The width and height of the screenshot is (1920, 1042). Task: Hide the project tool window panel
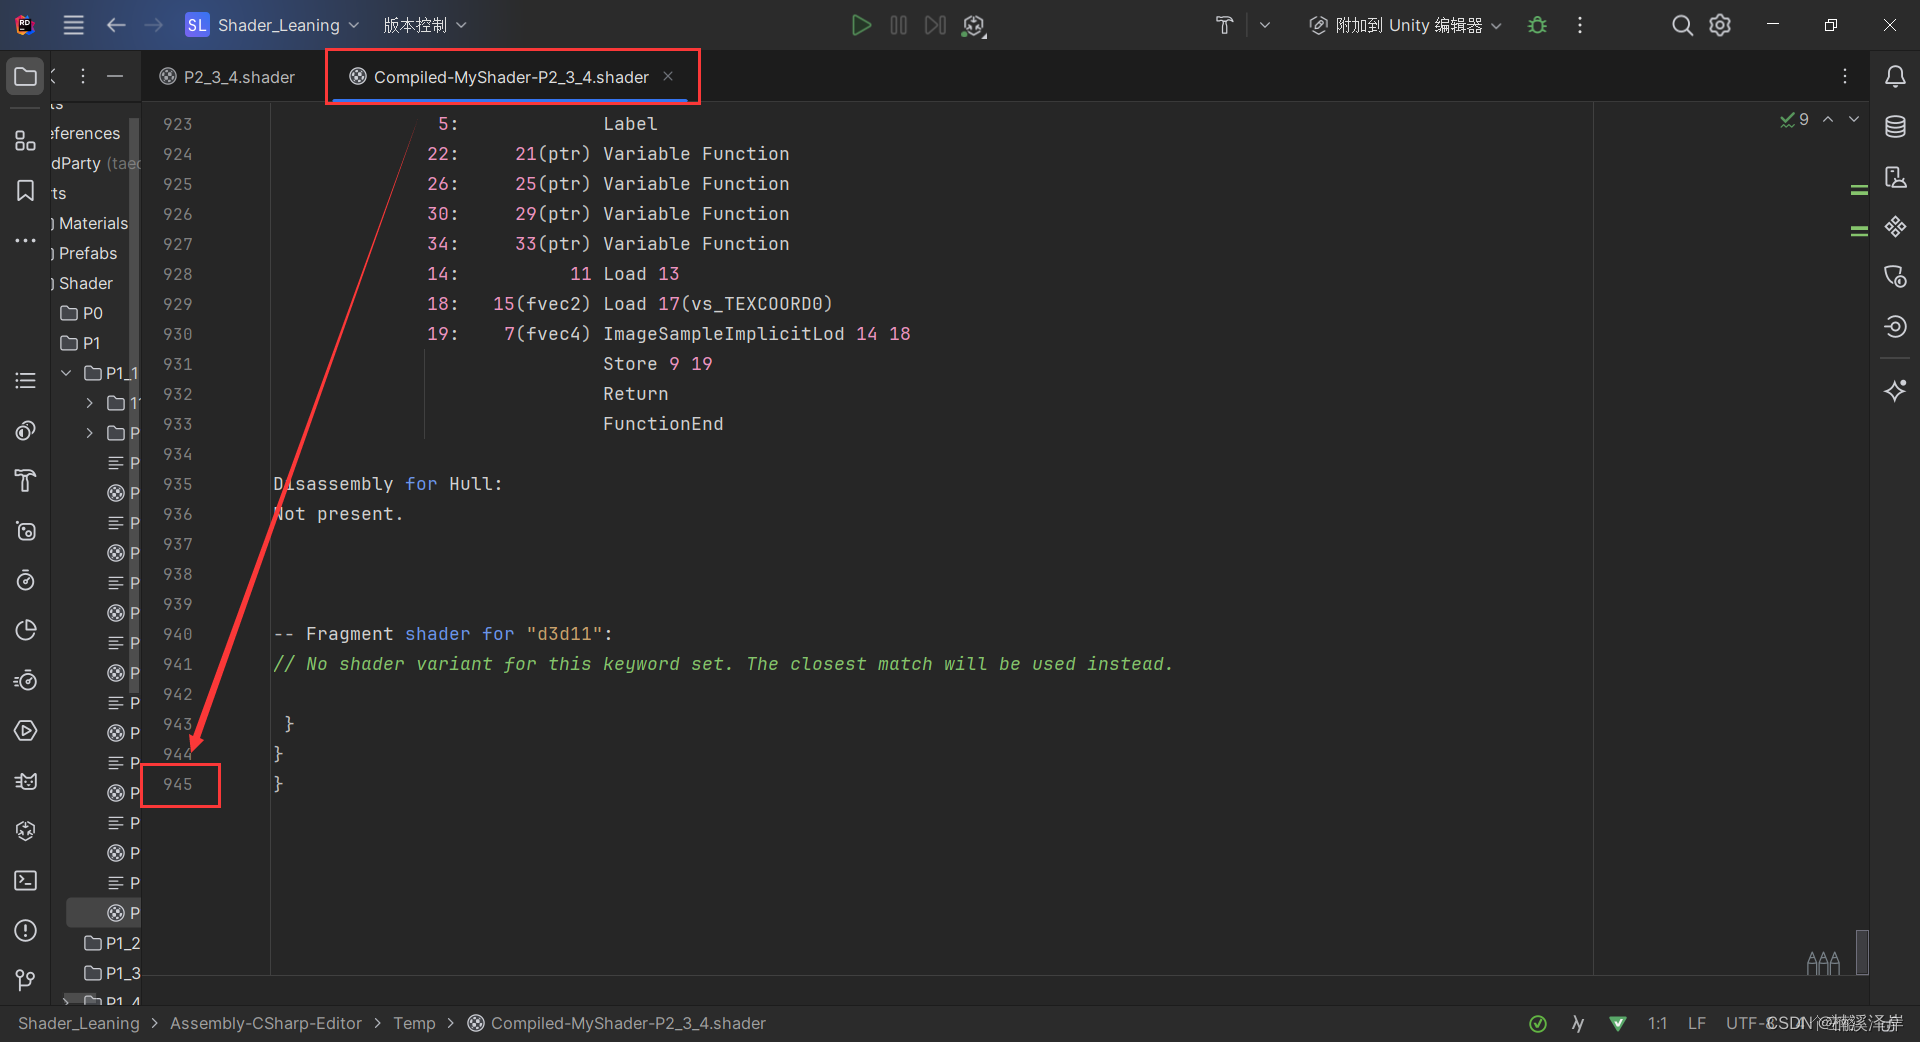[x=115, y=76]
